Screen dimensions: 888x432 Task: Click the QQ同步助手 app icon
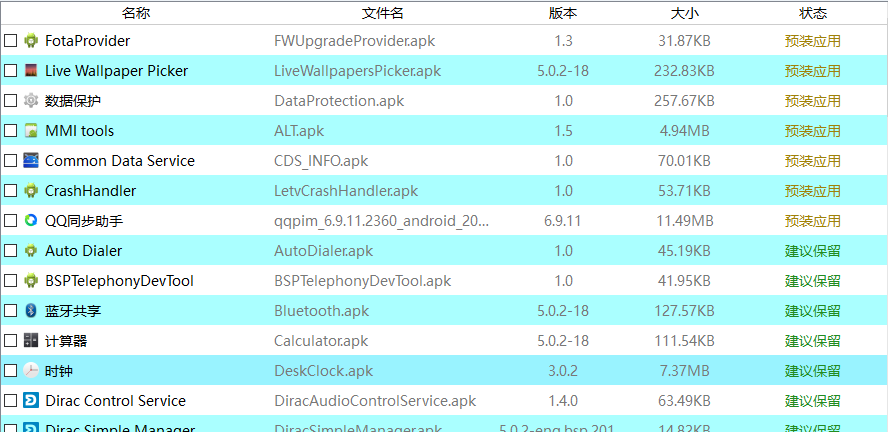(x=31, y=221)
